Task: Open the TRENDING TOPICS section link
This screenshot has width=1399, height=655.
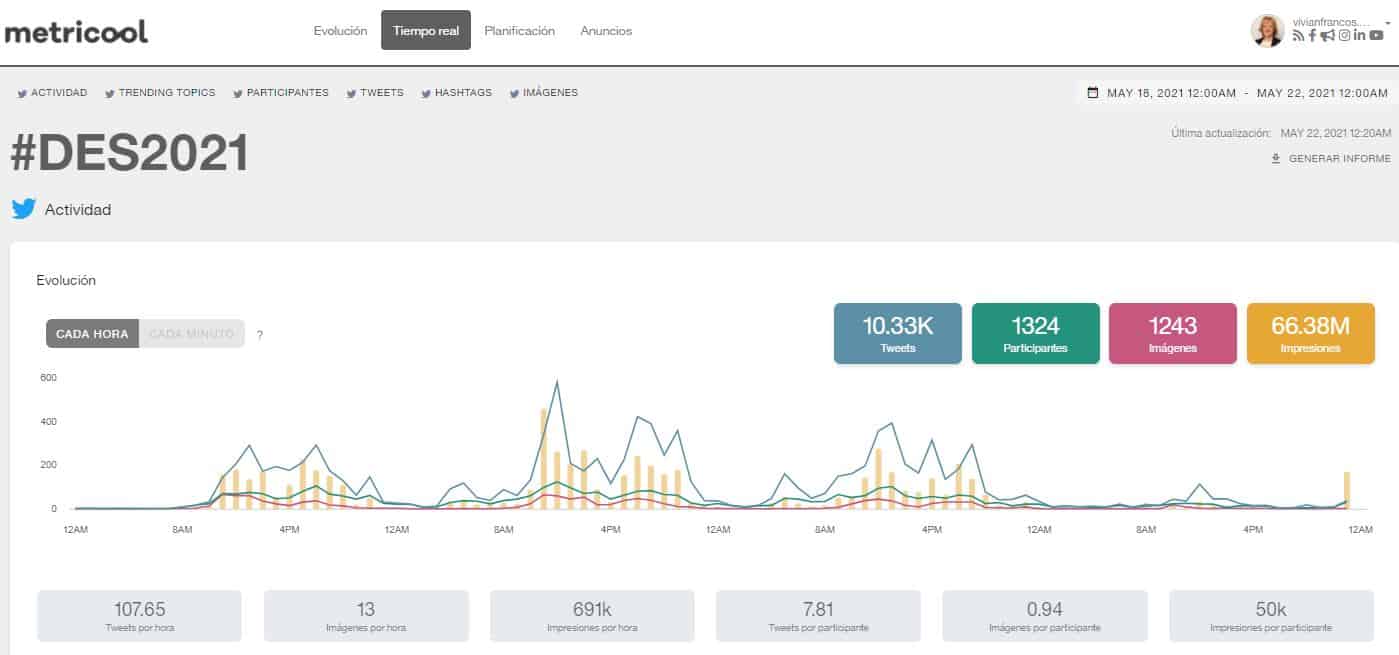Action: 160,93
